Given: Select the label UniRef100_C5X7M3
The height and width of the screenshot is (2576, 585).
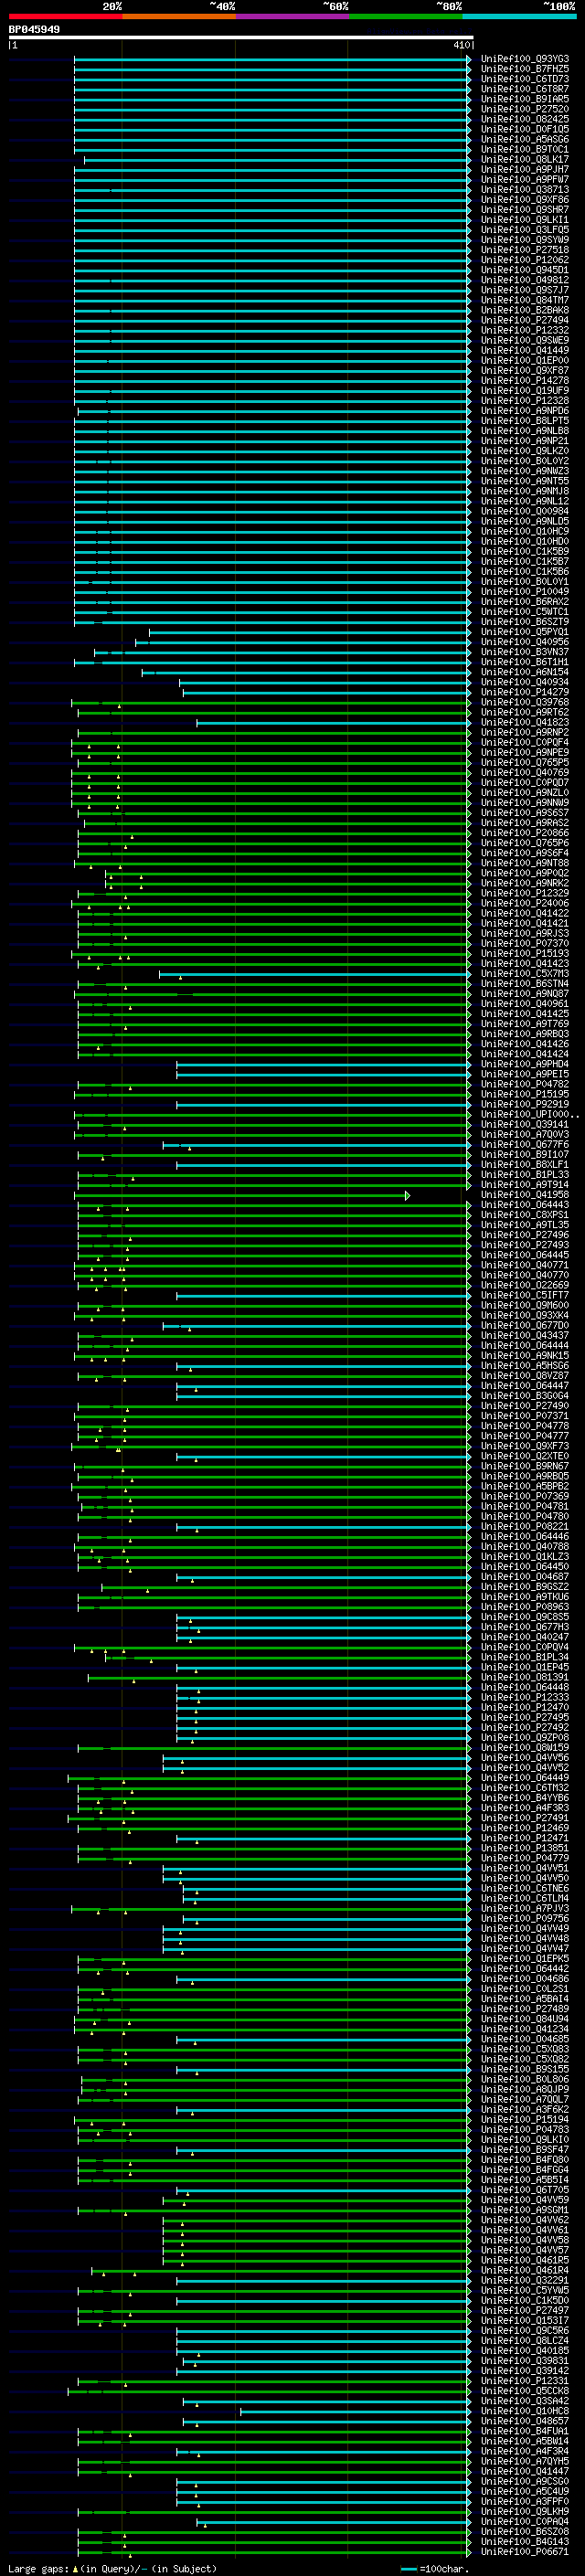Looking at the screenshot, I should point(525,973).
